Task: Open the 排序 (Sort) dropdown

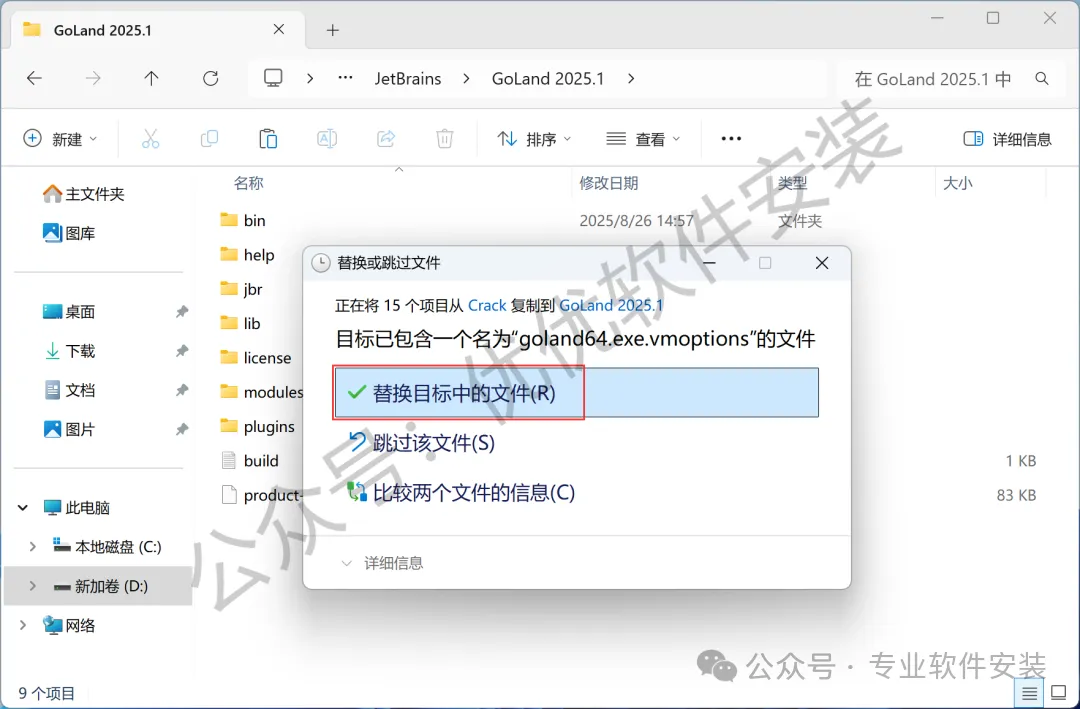Action: (x=534, y=139)
